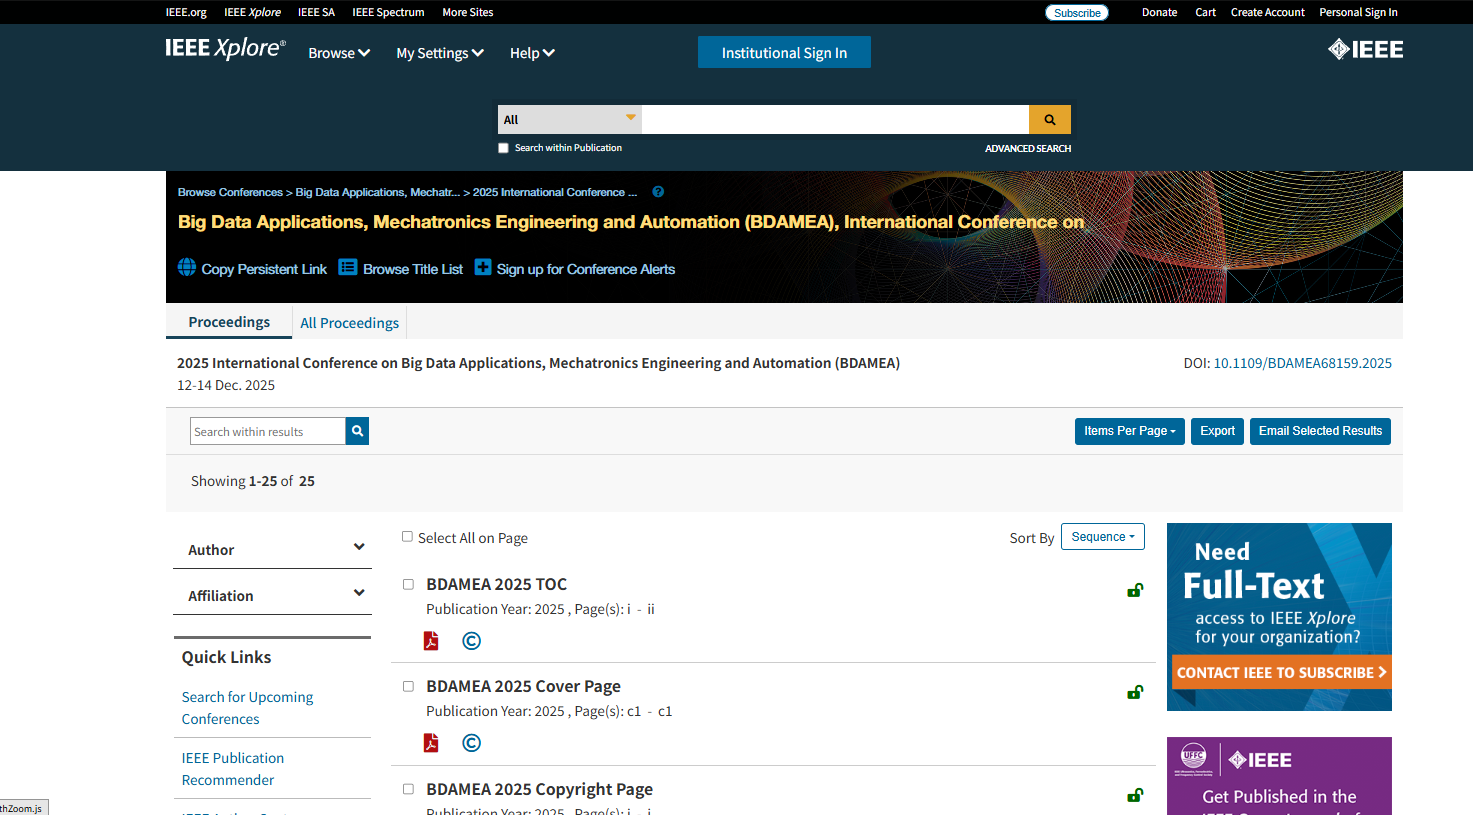Open the DOI 10.1109/BDAMEA68159.2025 link
The width and height of the screenshot is (1473, 815).
(x=1302, y=363)
